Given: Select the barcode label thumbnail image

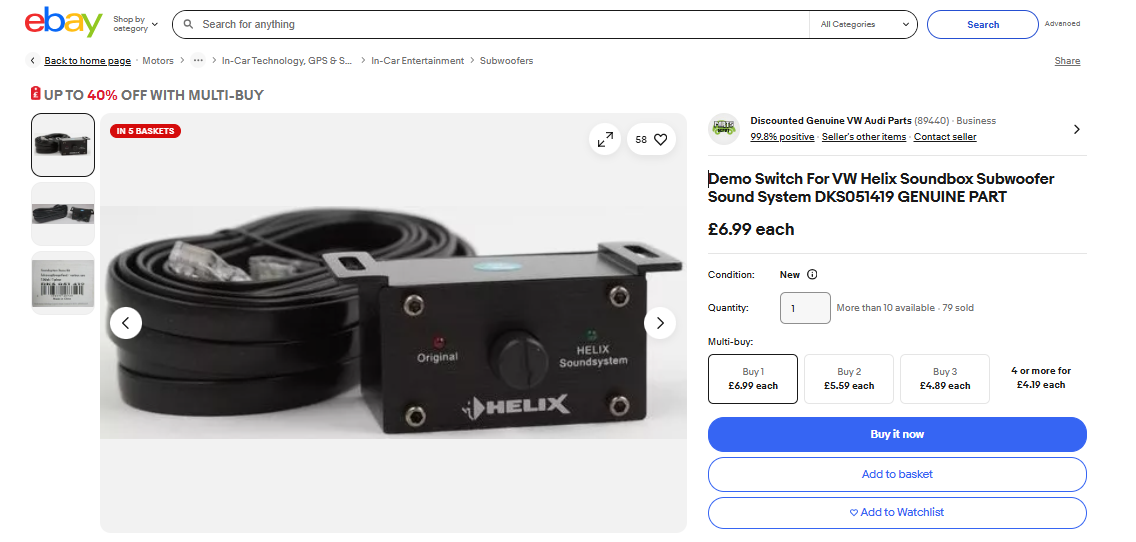Looking at the screenshot, I should (x=63, y=283).
